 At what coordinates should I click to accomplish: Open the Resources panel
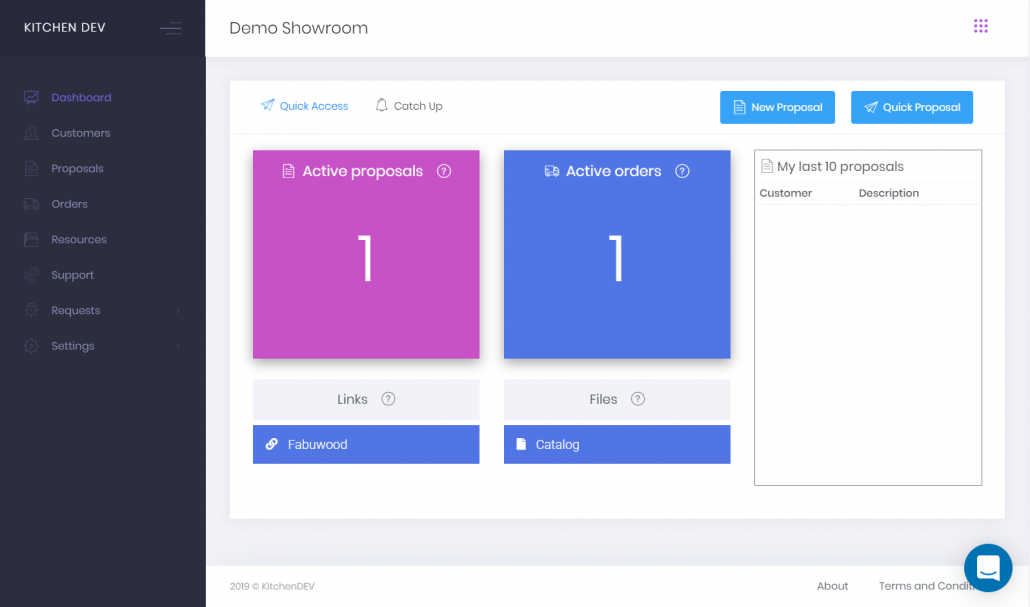(29, 239)
